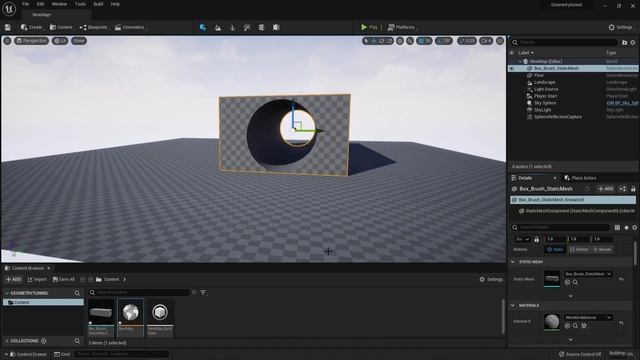Choose the Select object tool in the viewport toolbar

click(x=366, y=41)
